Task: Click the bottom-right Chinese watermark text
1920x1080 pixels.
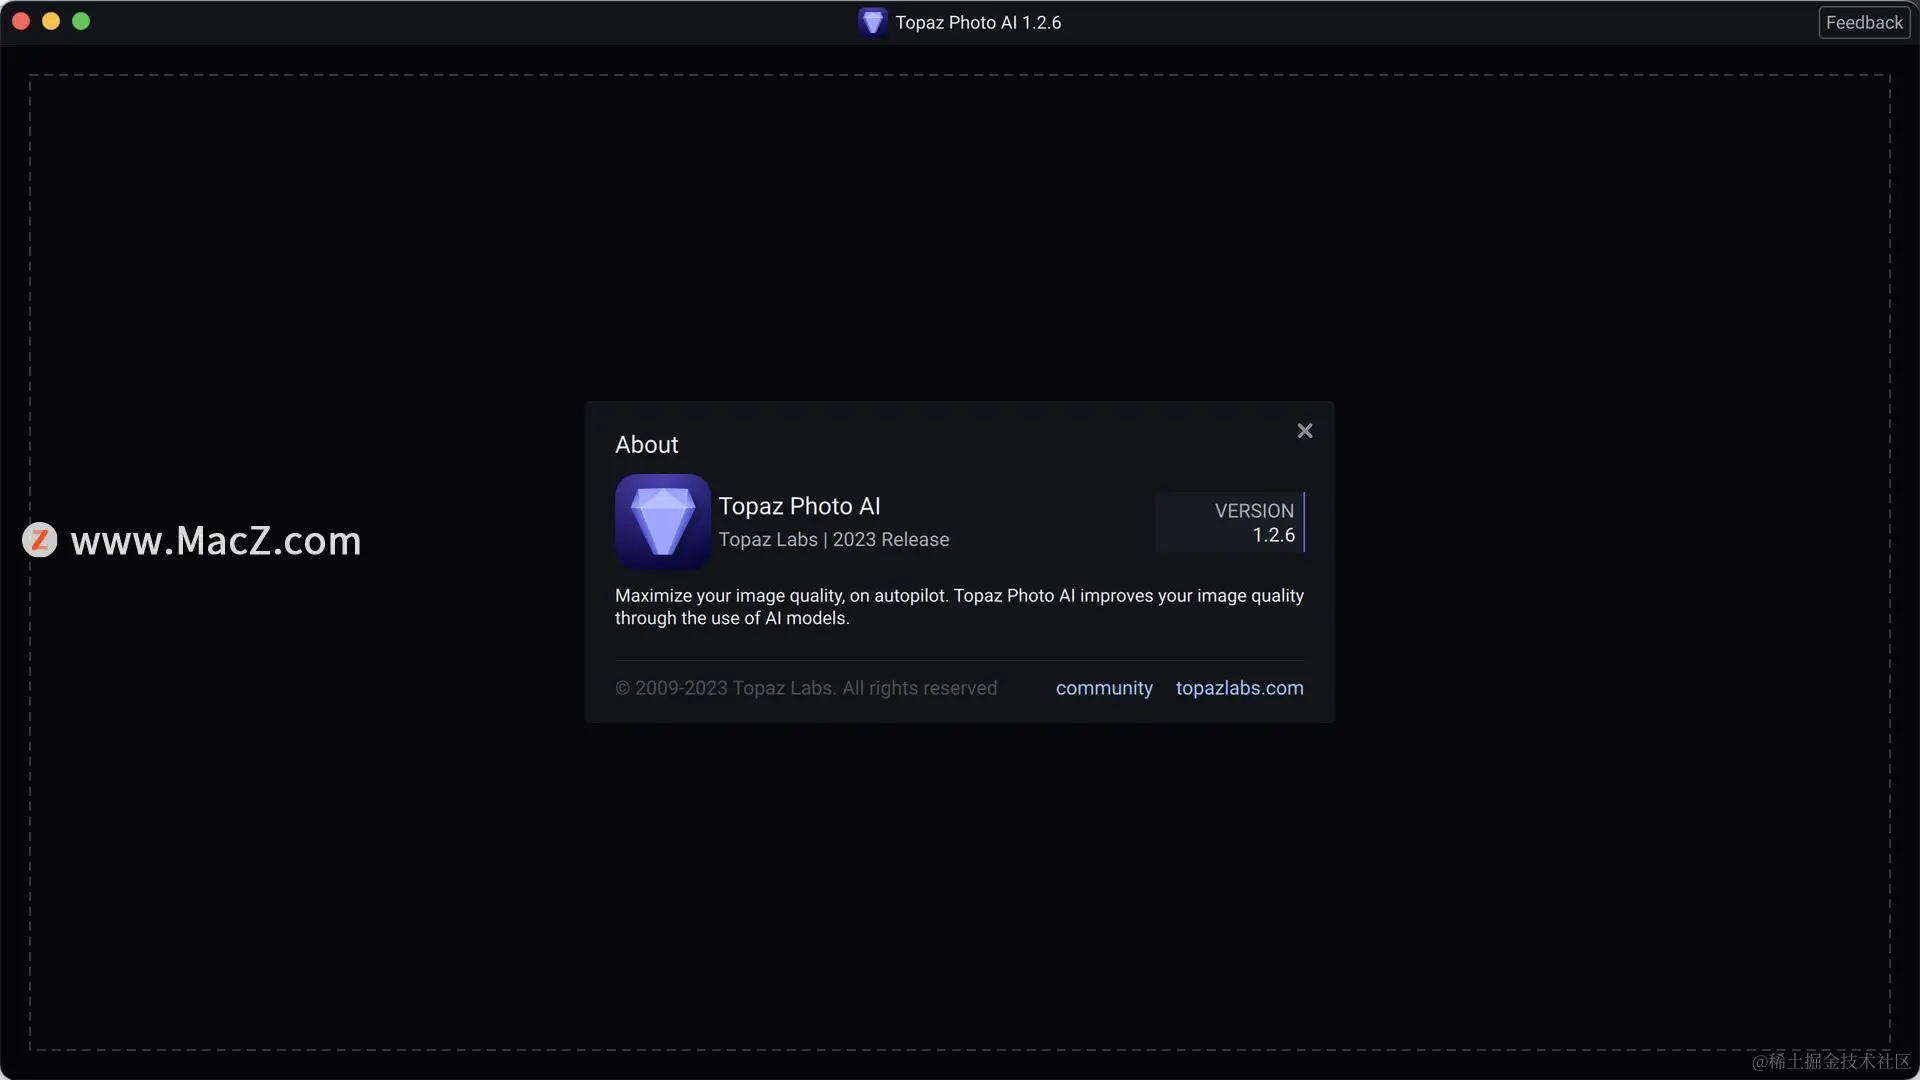Action: [1830, 1061]
